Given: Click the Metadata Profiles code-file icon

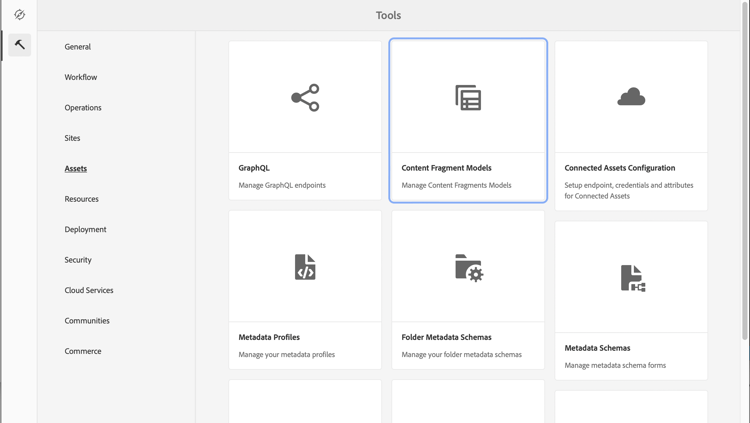Looking at the screenshot, I should (305, 267).
